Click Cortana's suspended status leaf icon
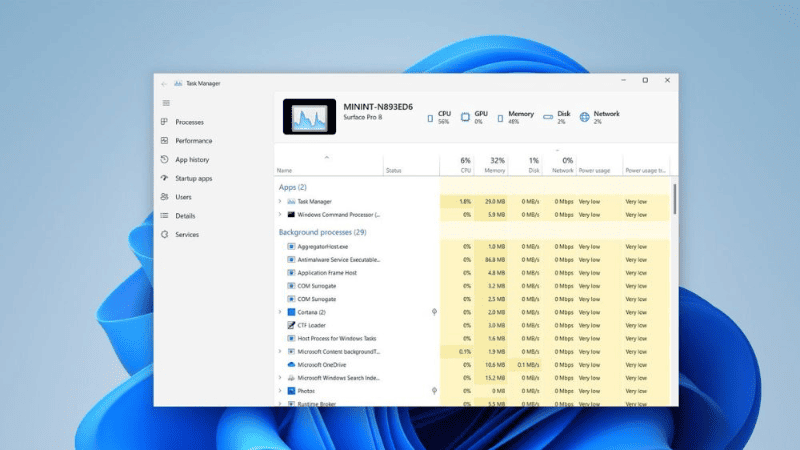 [434, 312]
